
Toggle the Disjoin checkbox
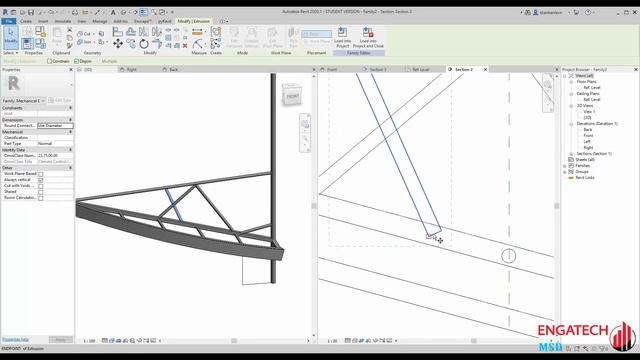click(76, 61)
